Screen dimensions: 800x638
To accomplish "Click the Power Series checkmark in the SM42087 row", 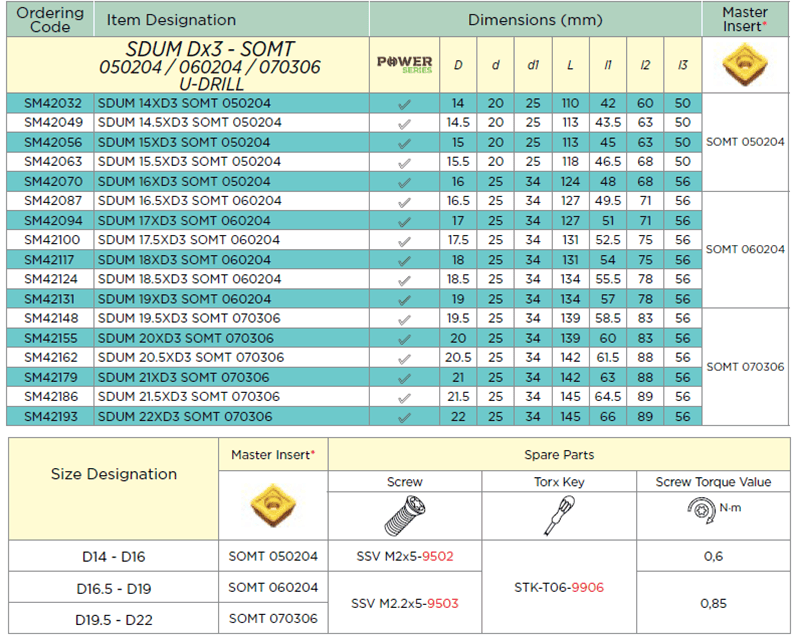I will point(404,203).
